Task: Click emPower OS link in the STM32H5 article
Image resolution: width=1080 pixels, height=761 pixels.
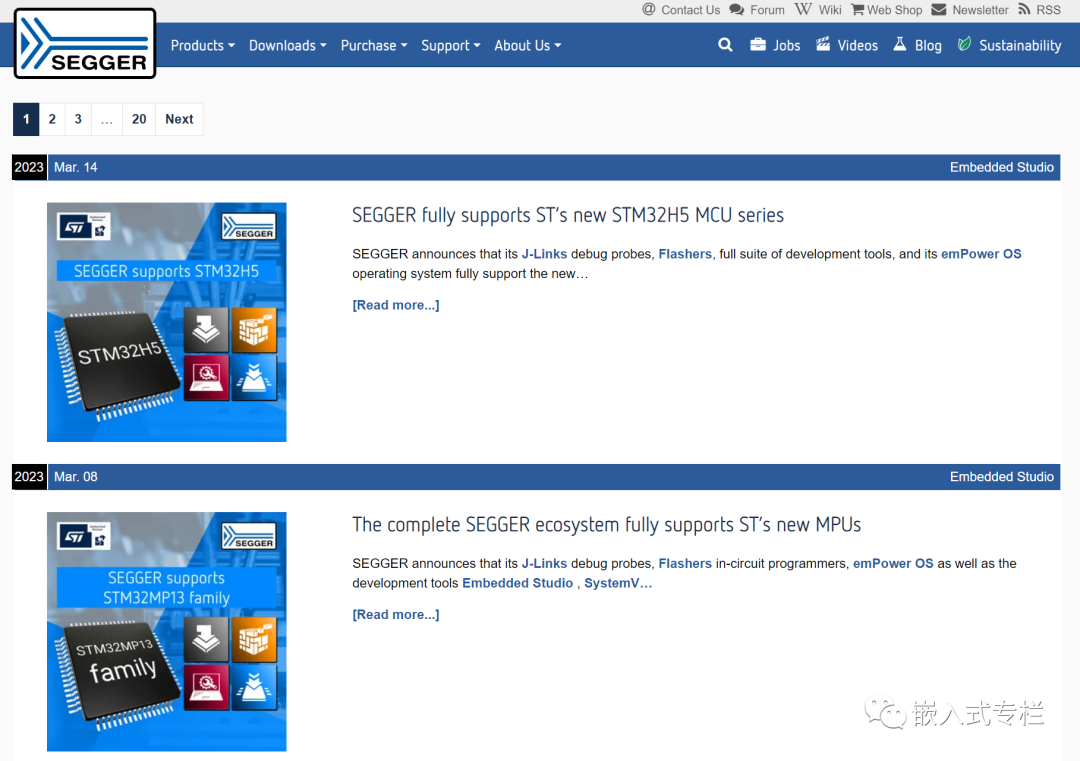Action: point(981,254)
